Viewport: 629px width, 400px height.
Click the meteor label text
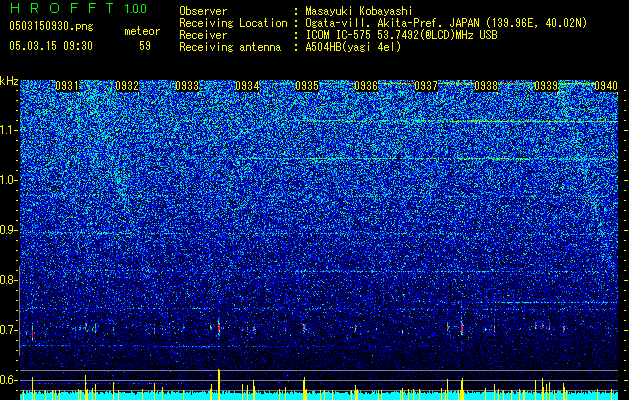(142, 31)
